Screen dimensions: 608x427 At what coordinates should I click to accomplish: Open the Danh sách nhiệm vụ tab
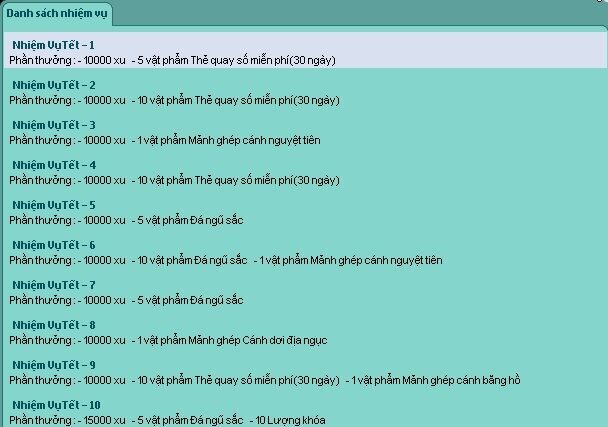(57, 14)
